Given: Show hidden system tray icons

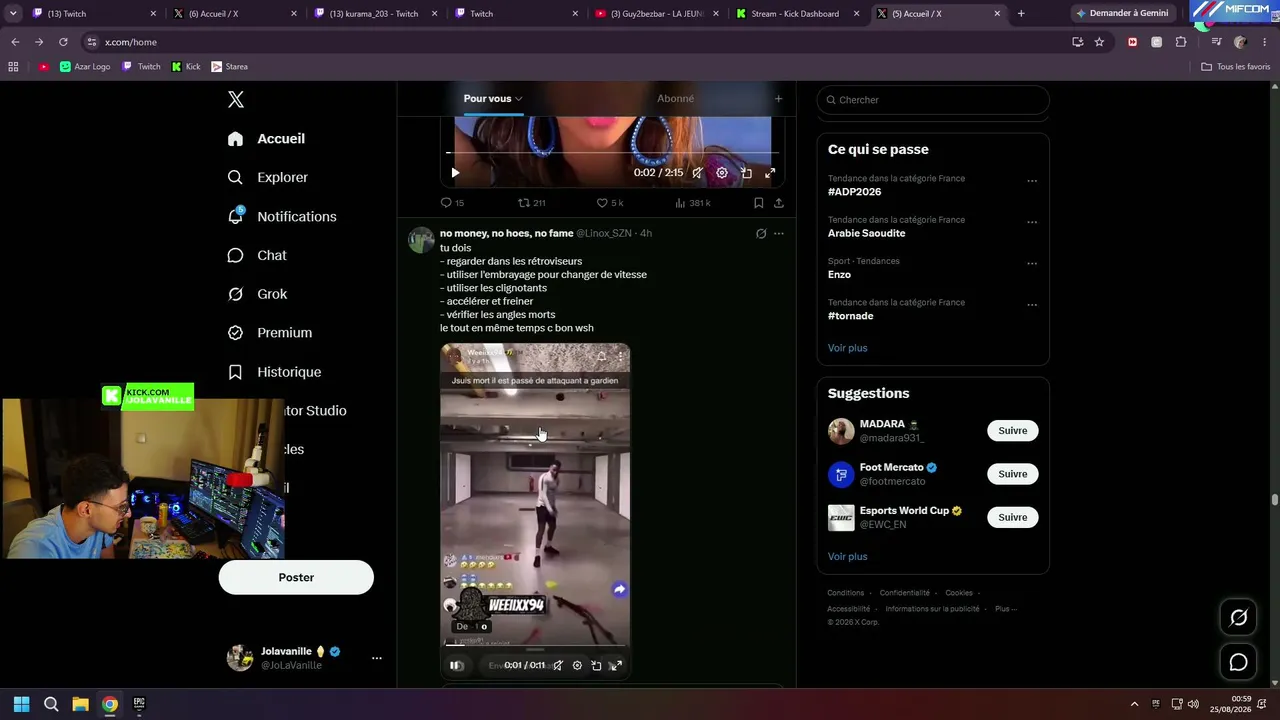Looking at the screenshot, I should click(1134, 704).
